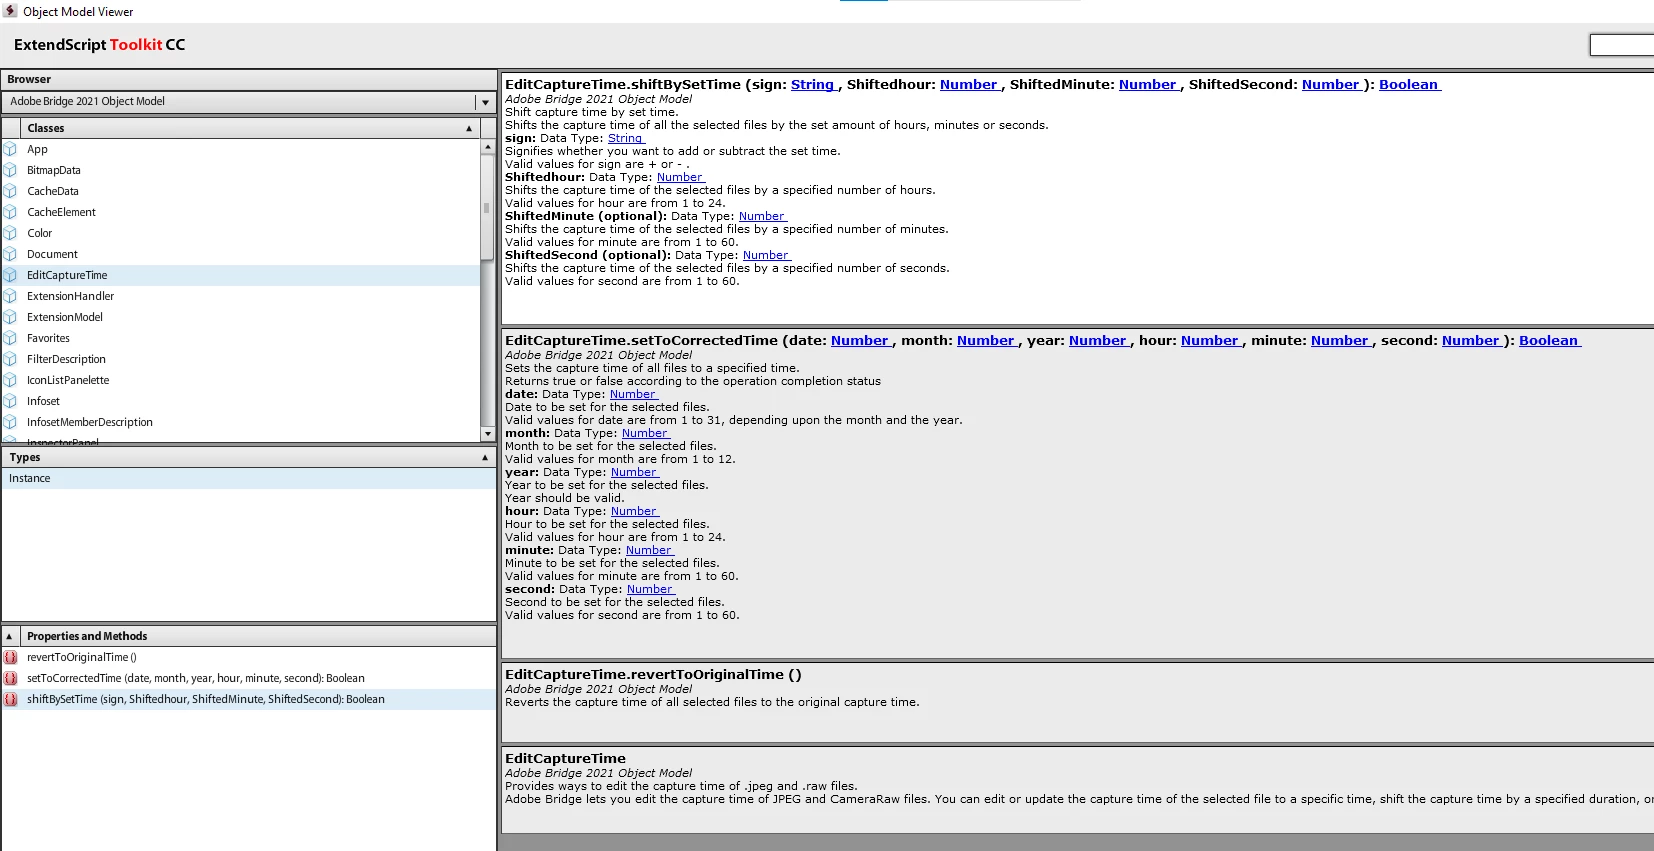Click the Browser panel header

(248, 79)
